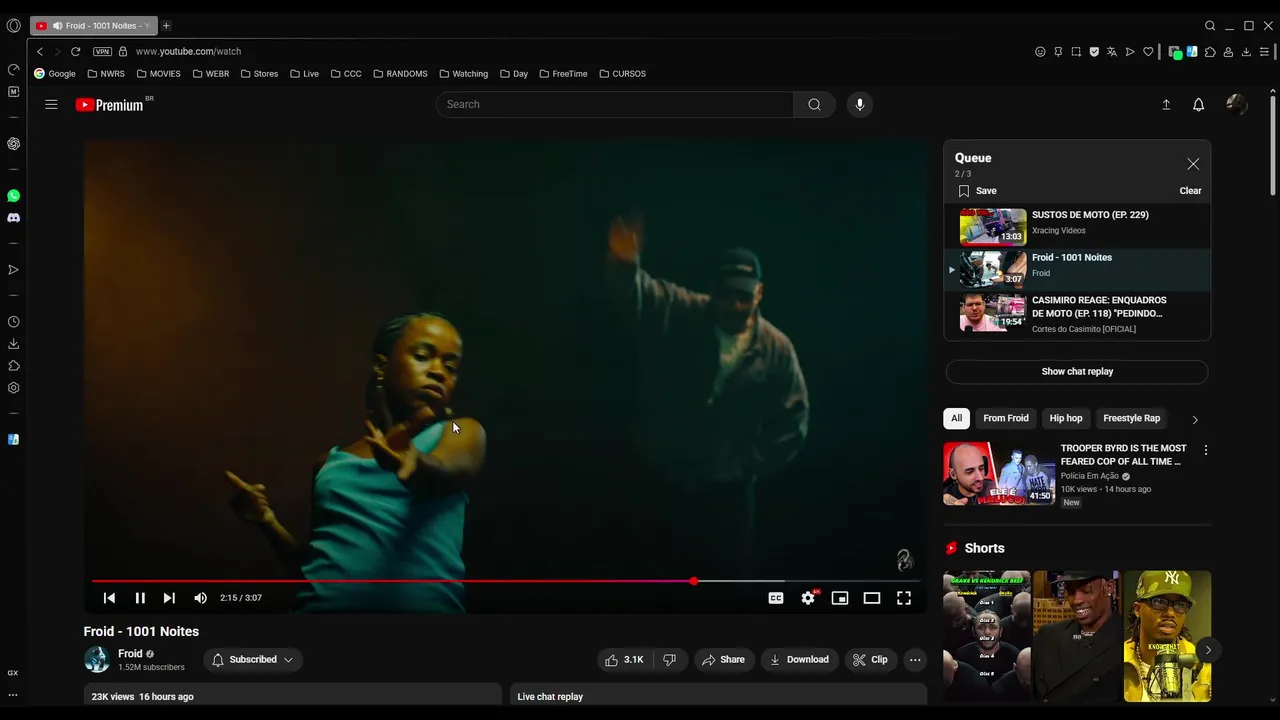Open the YouTube guide hamburger menu
The image size is (1280, 720).
(x=51, y=104)
